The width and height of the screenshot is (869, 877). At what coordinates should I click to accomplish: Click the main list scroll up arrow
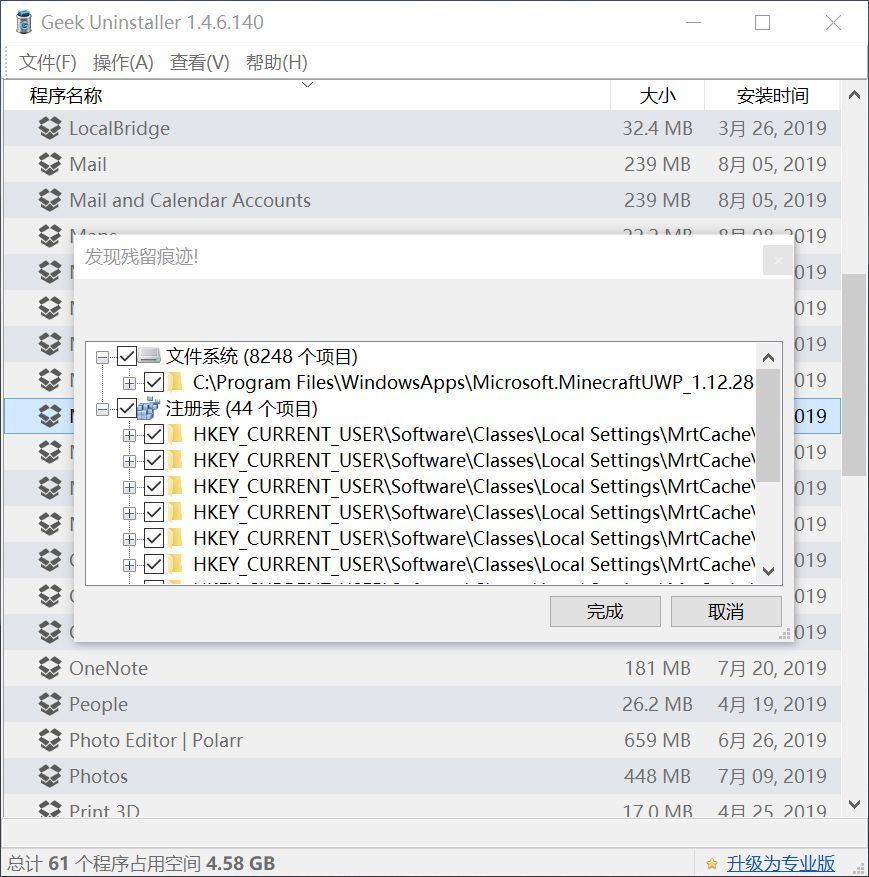854,95
